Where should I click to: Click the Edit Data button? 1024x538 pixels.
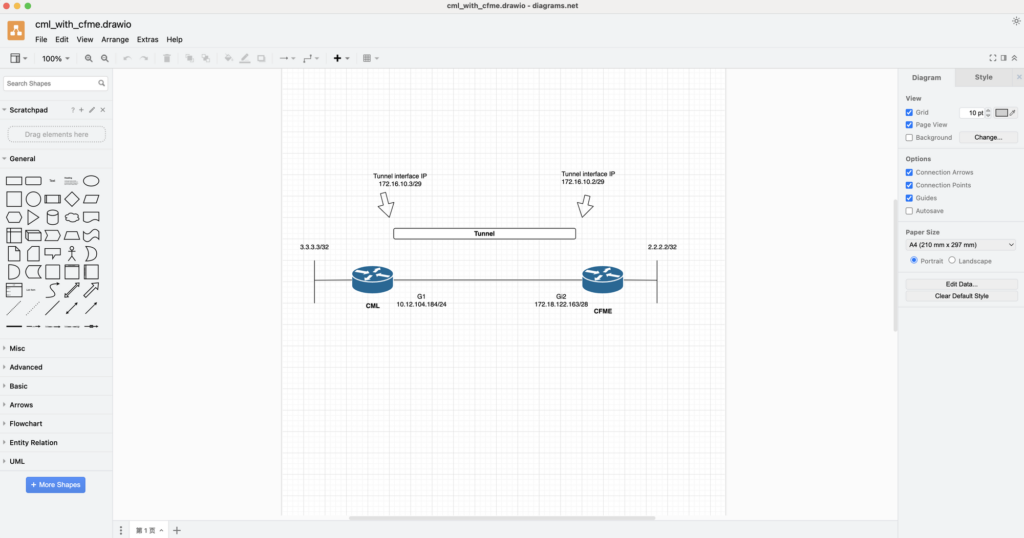tap(960, 284)
